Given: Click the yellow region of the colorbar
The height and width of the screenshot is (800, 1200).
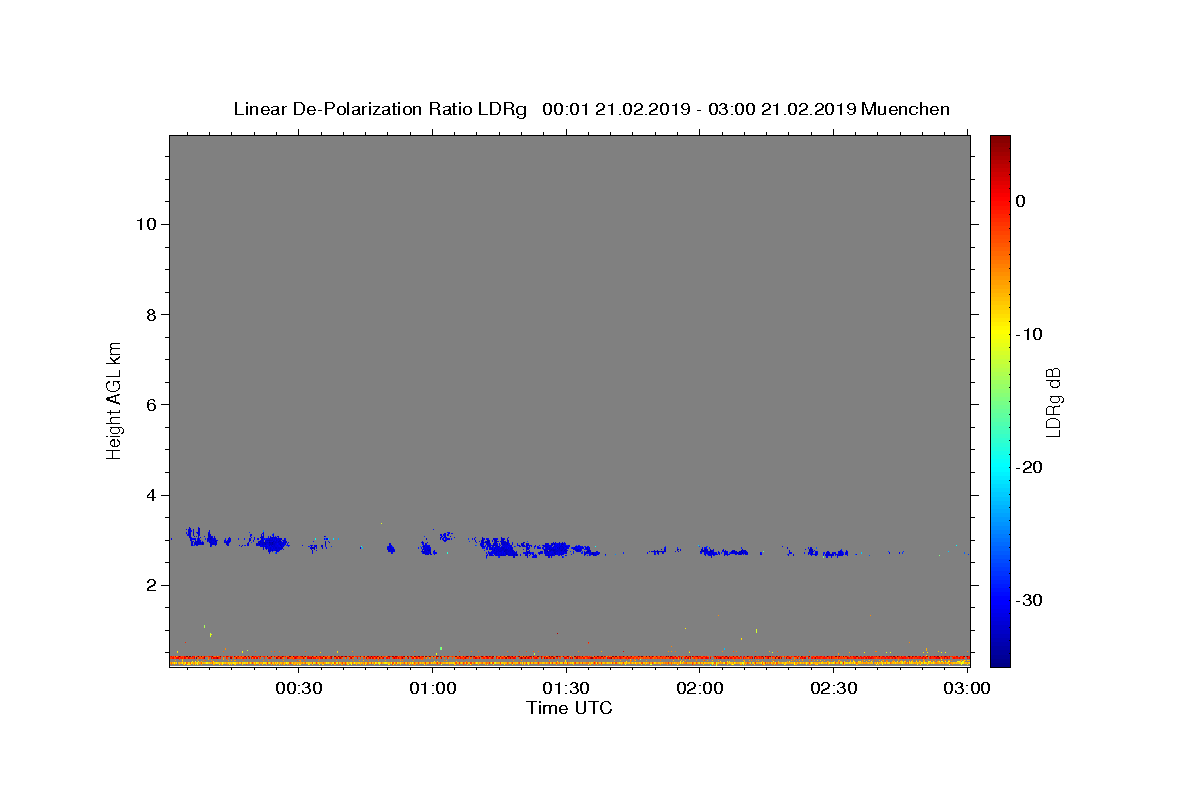Looking at the screenshot, I should click(1000, 330).
